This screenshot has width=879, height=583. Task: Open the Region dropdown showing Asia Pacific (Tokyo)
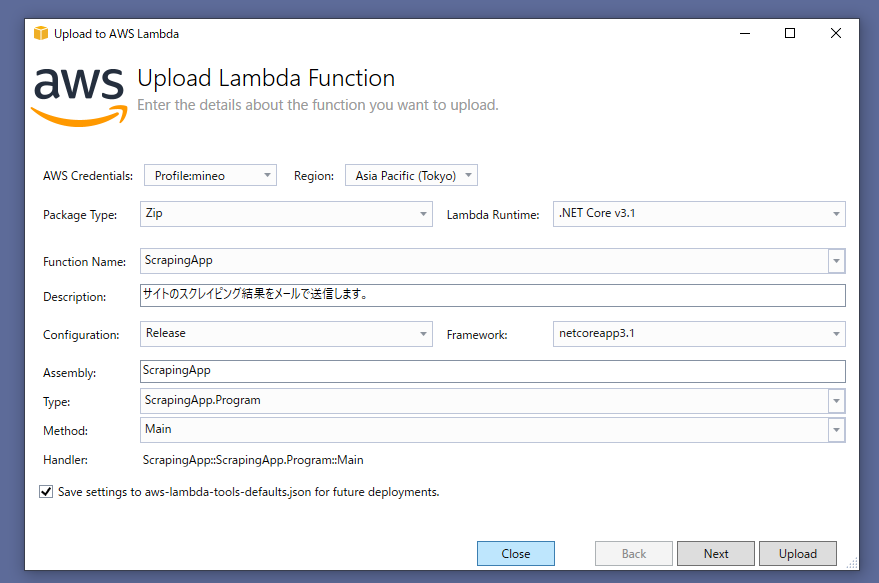(x=468, y=174)
